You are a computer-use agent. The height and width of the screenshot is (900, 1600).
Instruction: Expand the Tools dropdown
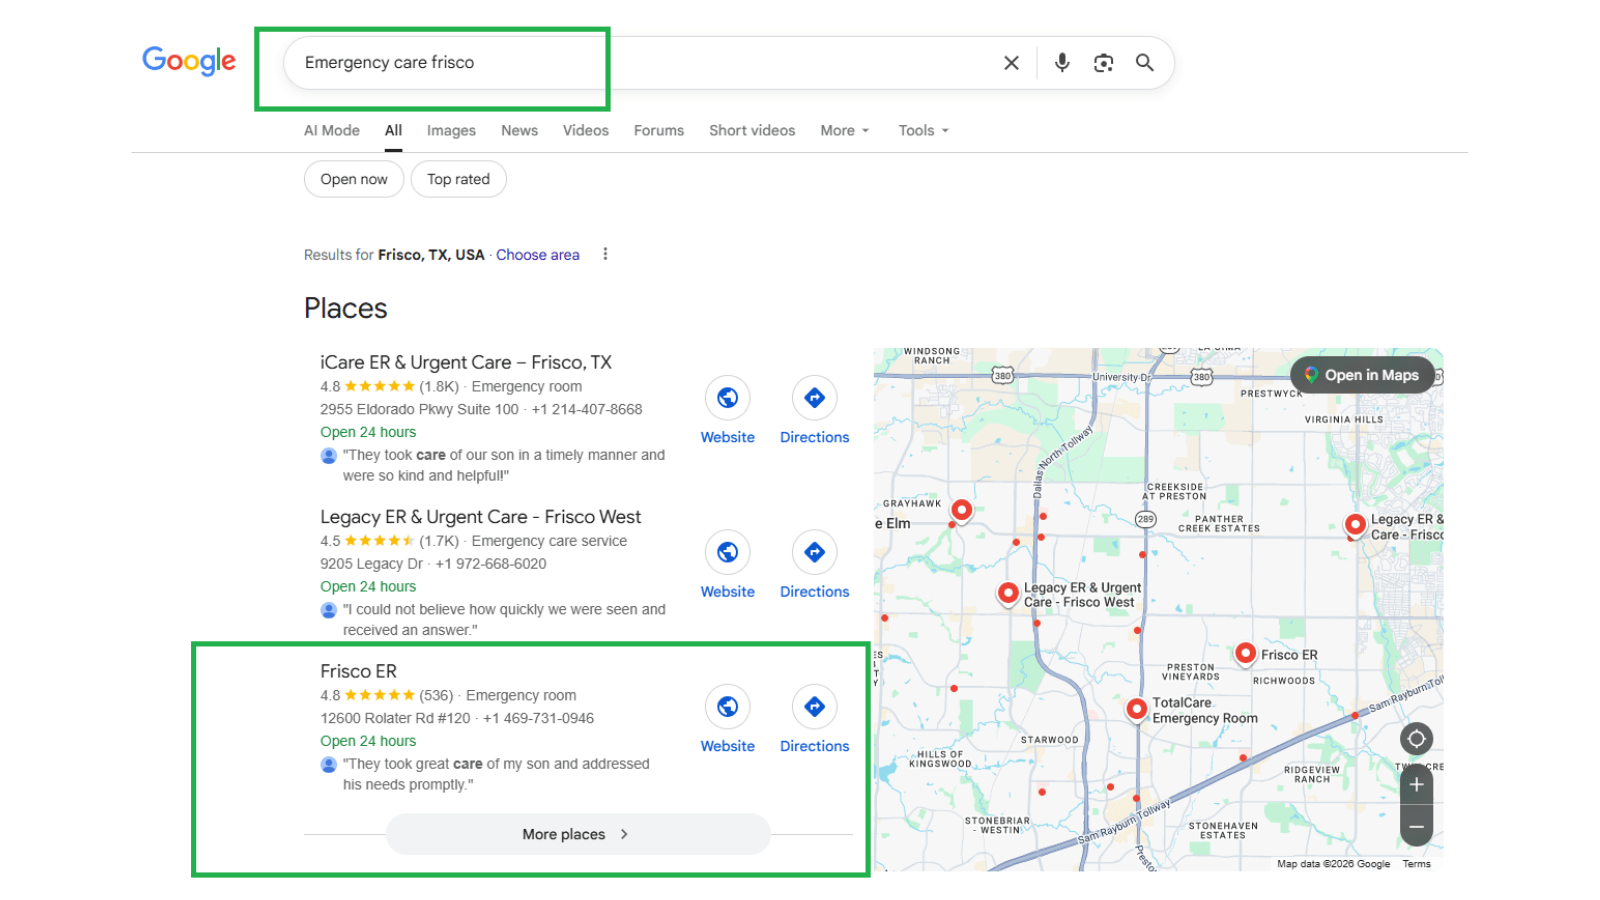923,130
